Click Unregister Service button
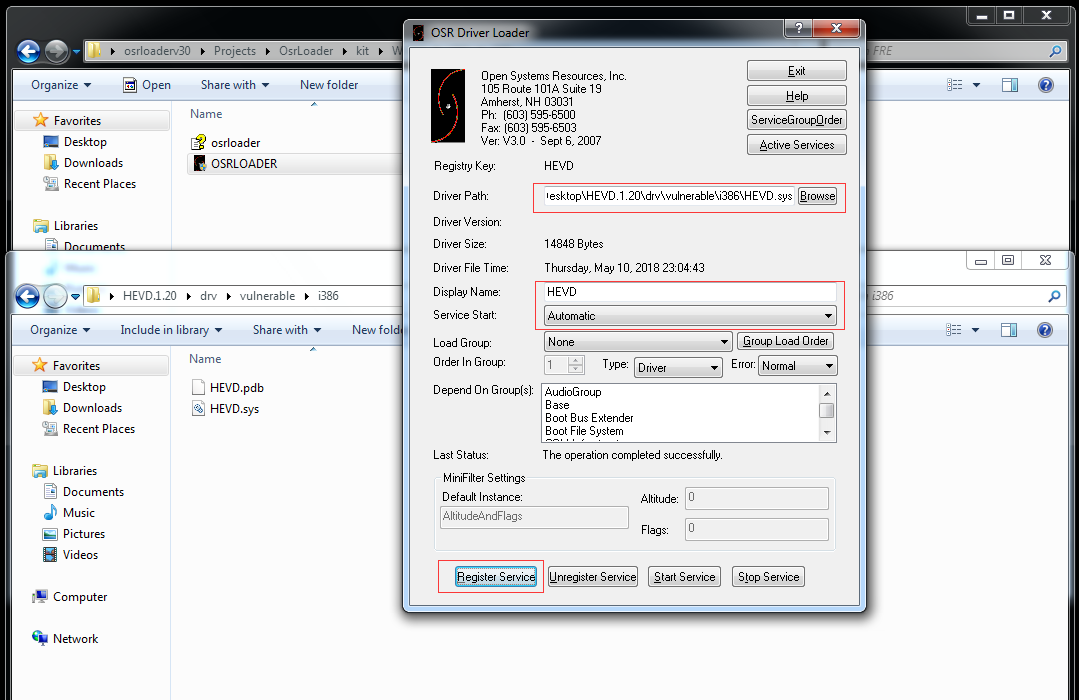Screen dimensions: 1079x700 pyautogui.click(x=592, y=577)
